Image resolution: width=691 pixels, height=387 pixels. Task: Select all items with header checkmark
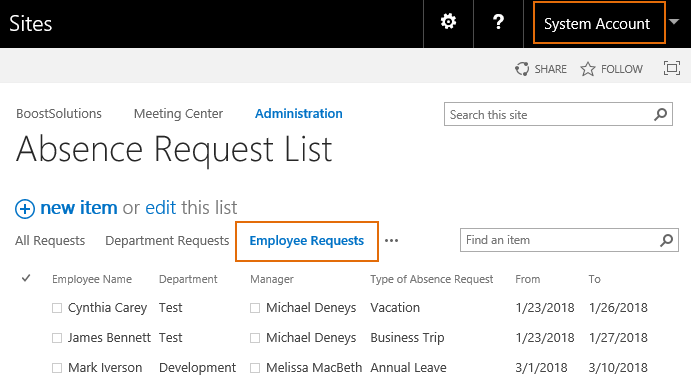pos(26,278)
